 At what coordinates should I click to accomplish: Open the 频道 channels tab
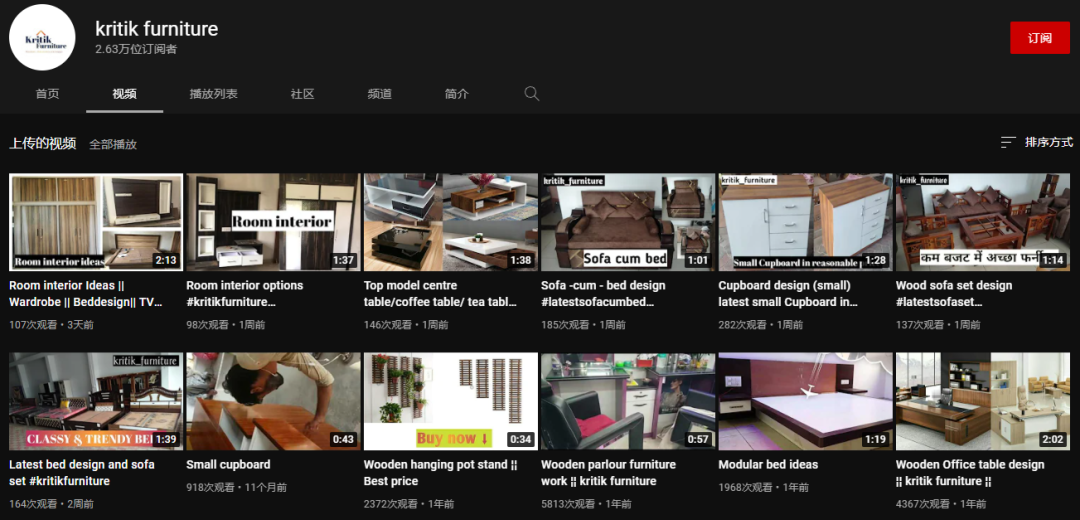click(380, 94)
